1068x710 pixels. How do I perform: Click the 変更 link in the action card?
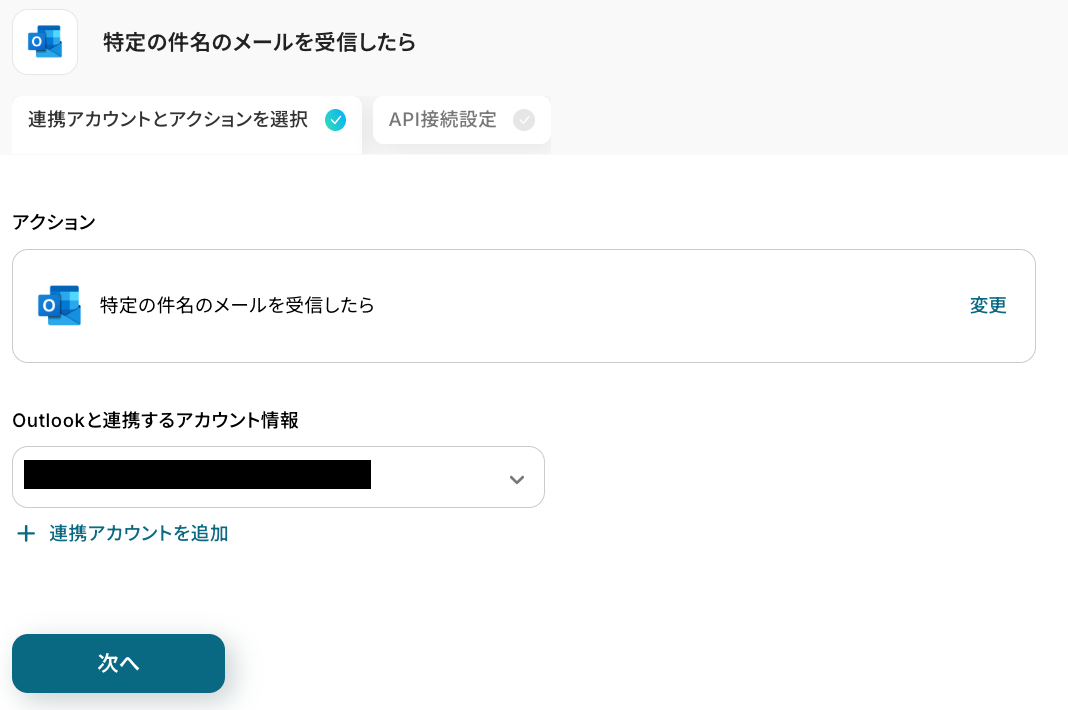coord(988,306)
